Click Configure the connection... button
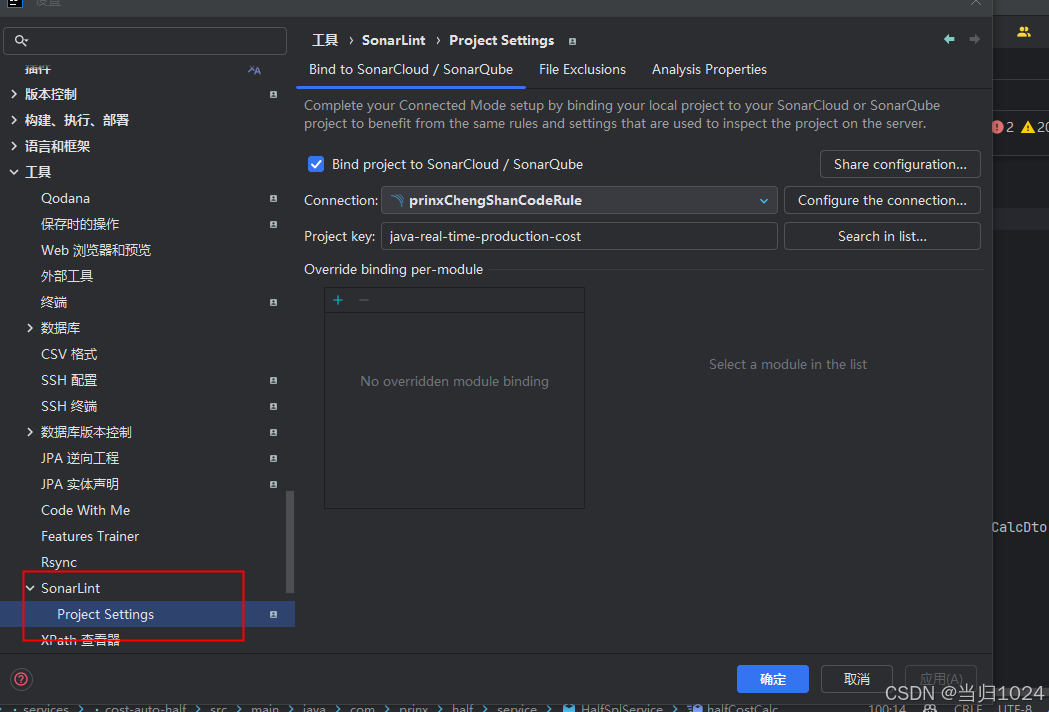 (x=882, y=200)
